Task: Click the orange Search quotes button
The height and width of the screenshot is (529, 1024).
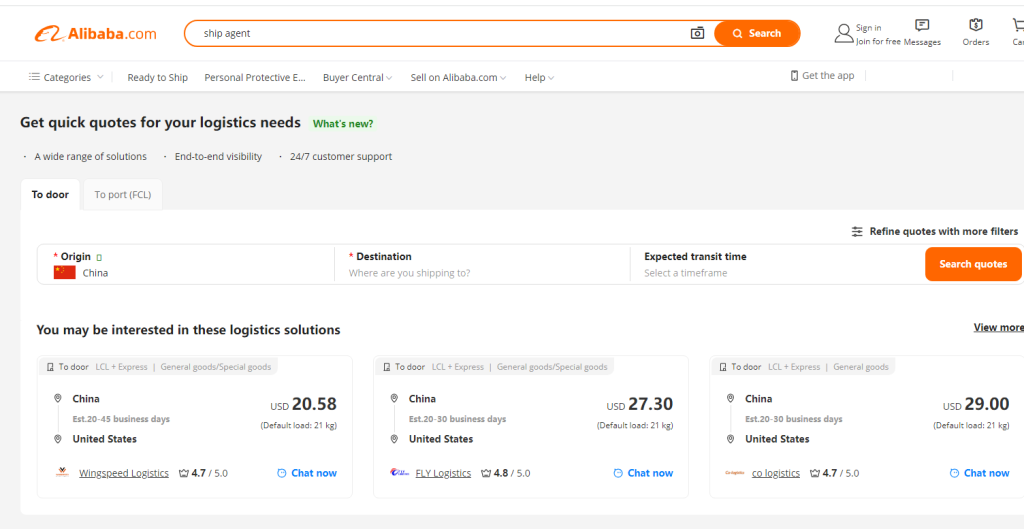Action: 972,264
